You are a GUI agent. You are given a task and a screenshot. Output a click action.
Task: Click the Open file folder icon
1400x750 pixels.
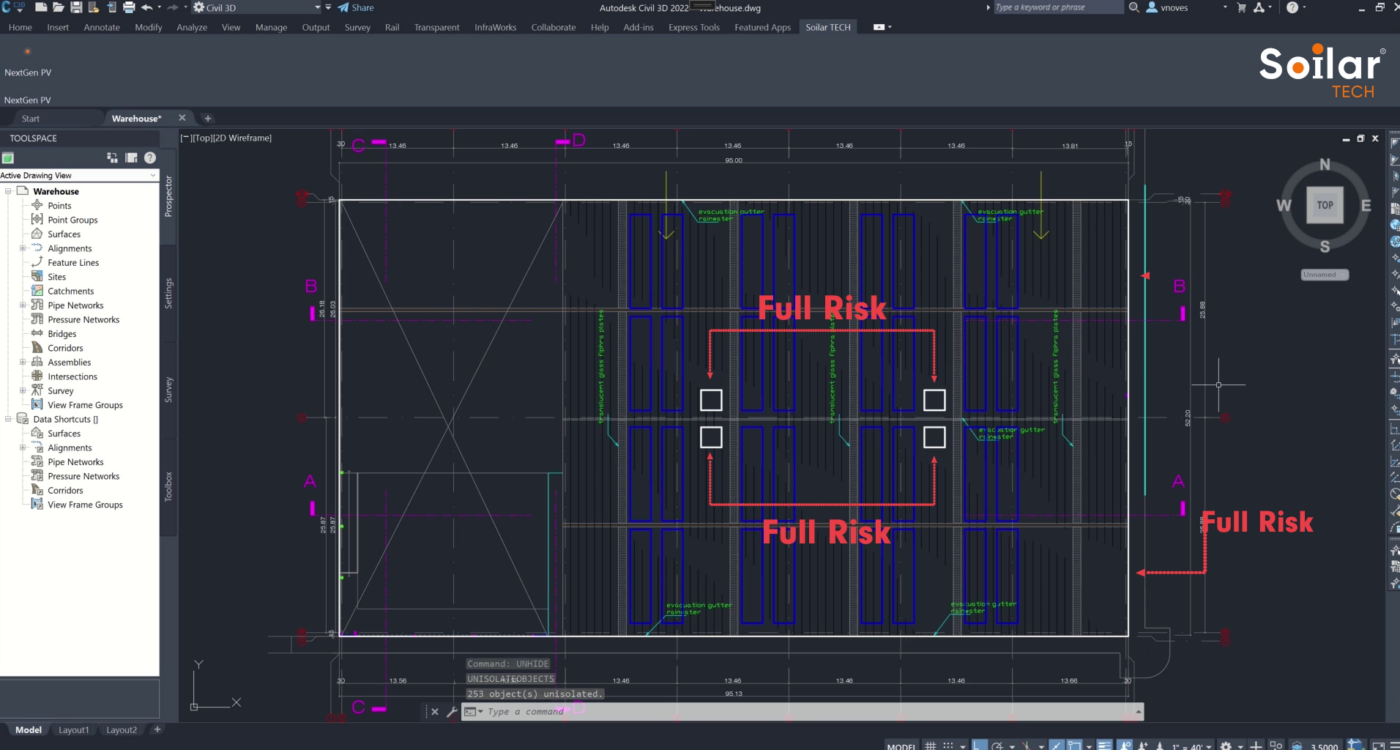[58, 7]
